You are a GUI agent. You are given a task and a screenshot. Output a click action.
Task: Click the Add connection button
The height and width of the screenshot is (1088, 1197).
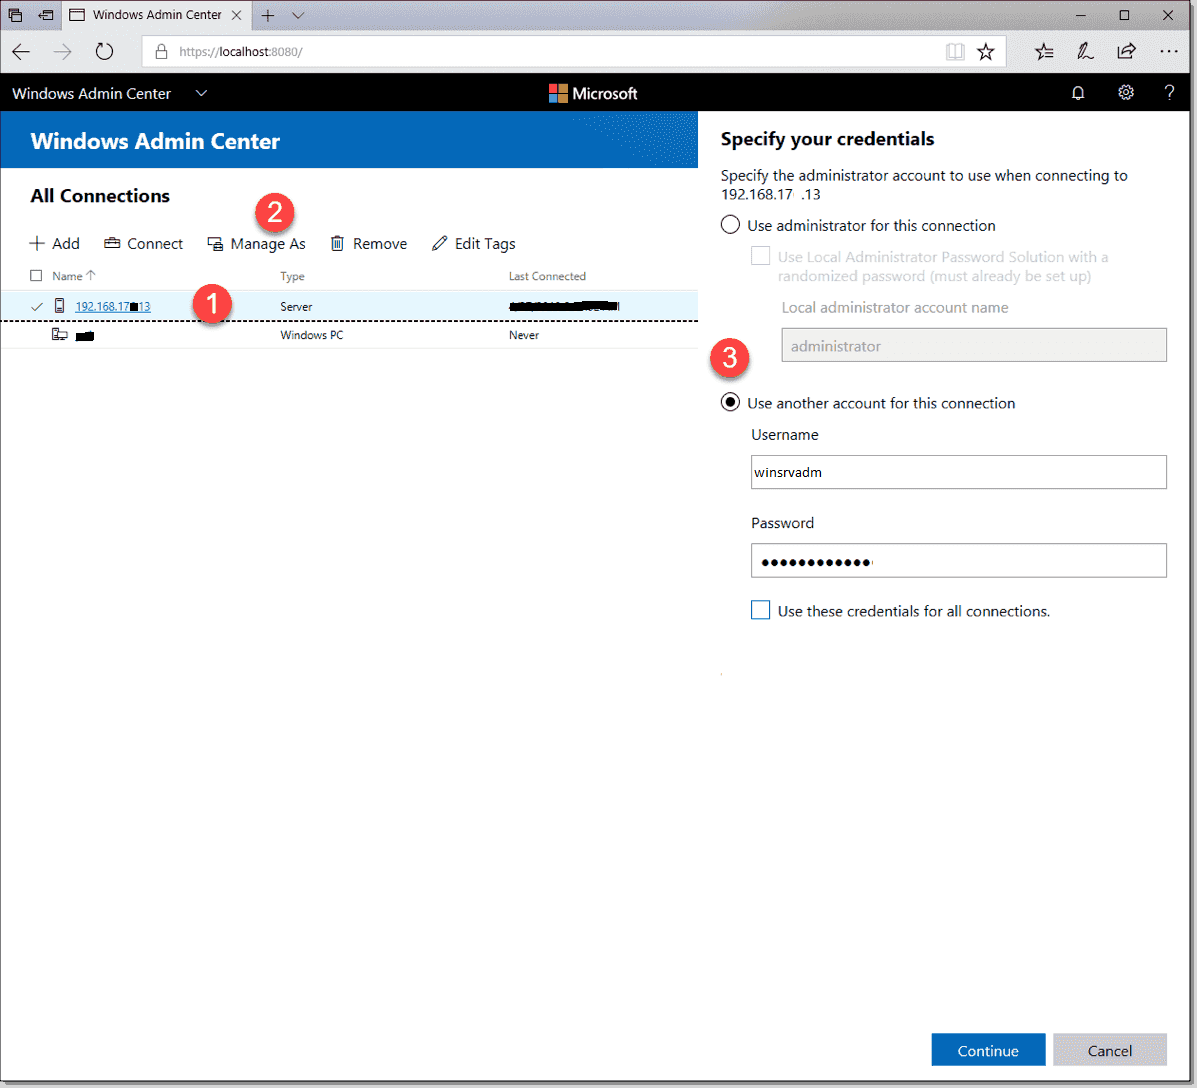pyautogui.click(x=54, y=244)
